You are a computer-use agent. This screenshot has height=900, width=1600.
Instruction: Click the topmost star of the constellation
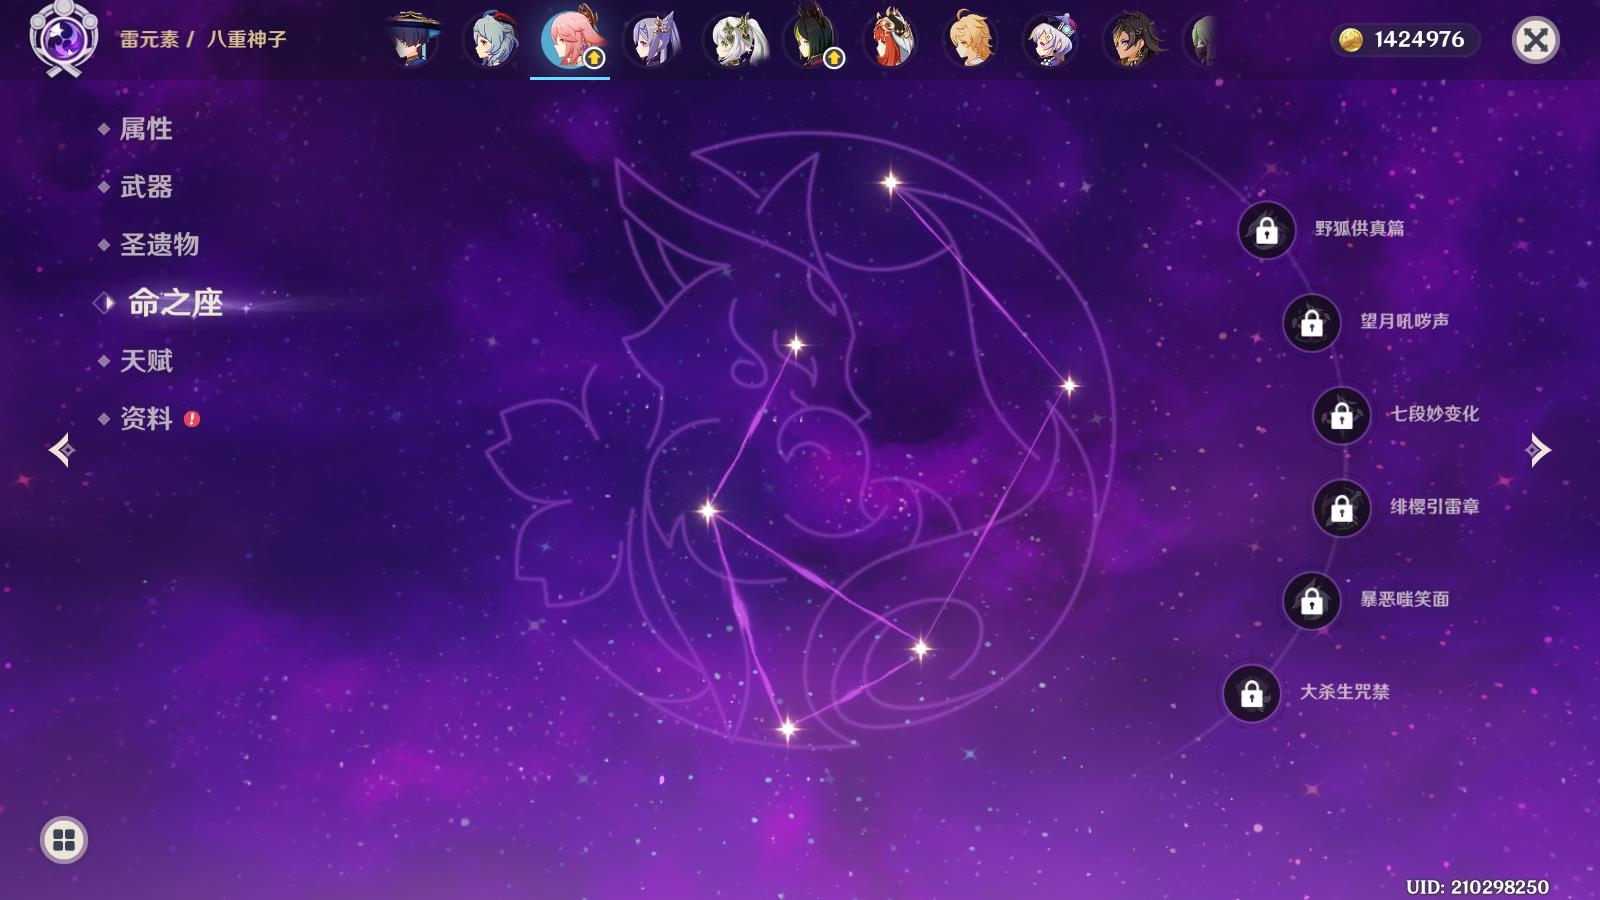[x=890, y=182]
